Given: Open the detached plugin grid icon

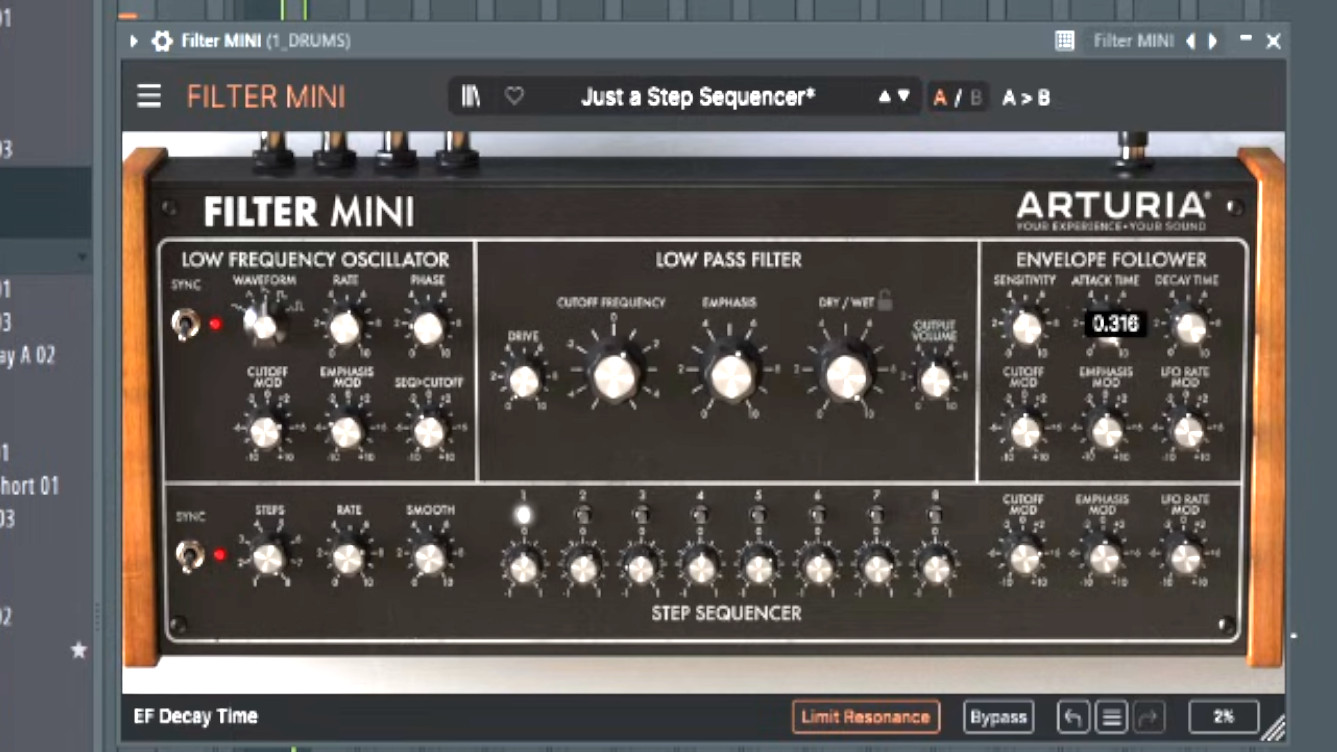Looking at the screenshot, I should [1065, 41].
